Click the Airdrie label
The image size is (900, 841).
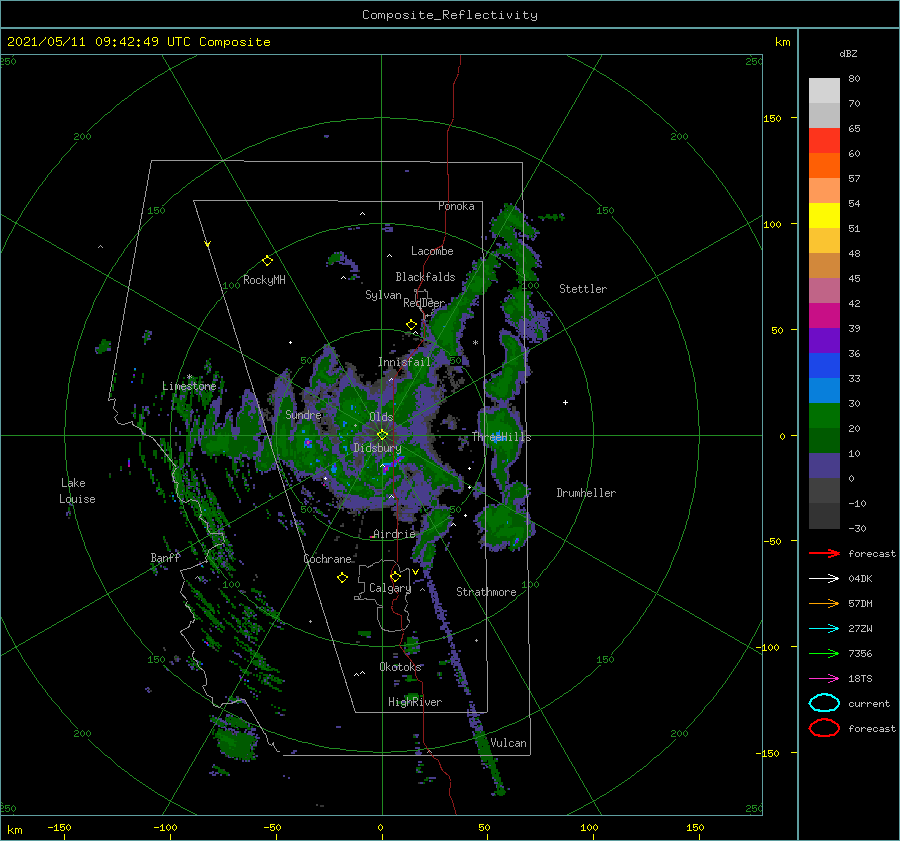tap(394, 534)
